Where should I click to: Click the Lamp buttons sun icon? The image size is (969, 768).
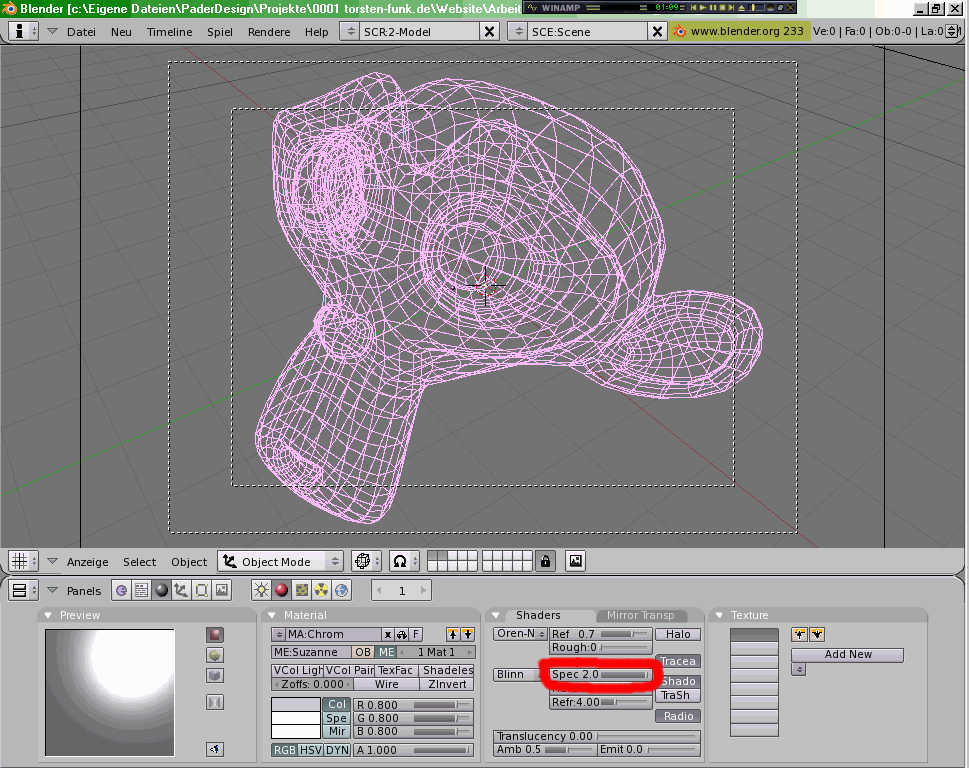tap(261, 591)
